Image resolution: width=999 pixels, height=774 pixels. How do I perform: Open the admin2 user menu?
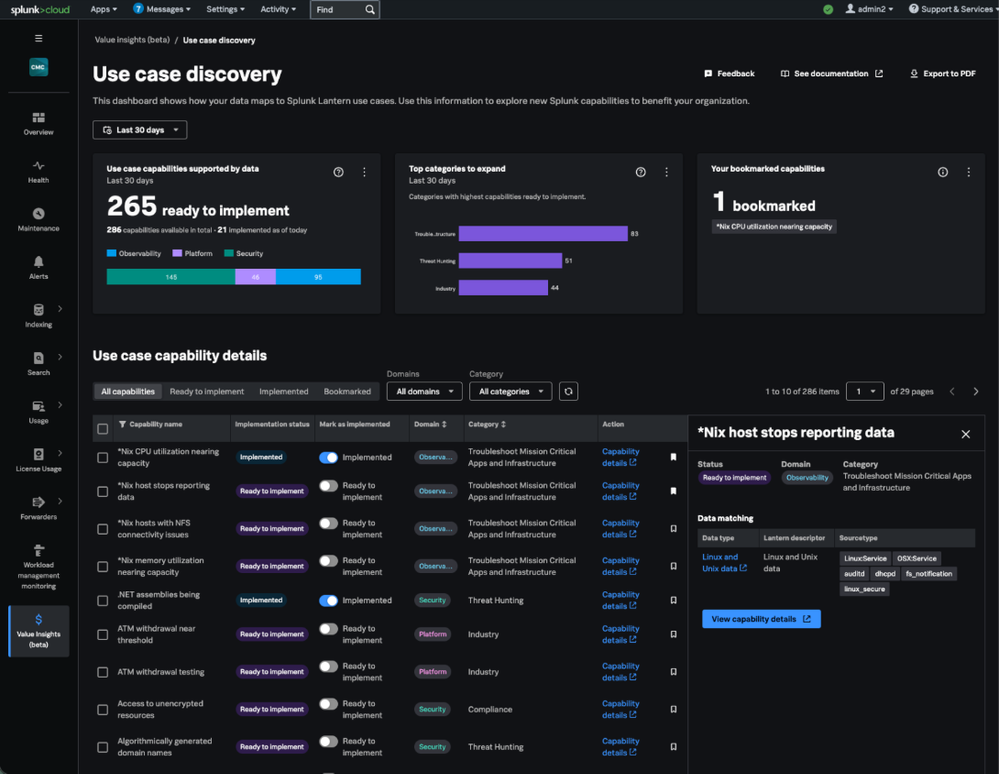(x=869, y=10)
